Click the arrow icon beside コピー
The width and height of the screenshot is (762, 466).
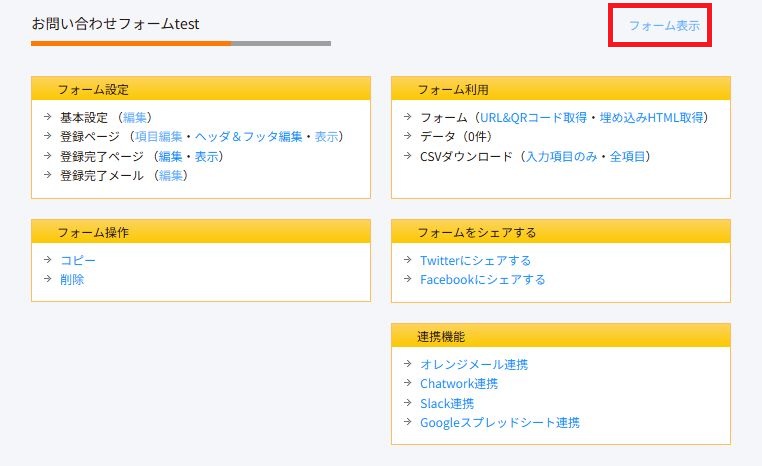coord(48,259)
